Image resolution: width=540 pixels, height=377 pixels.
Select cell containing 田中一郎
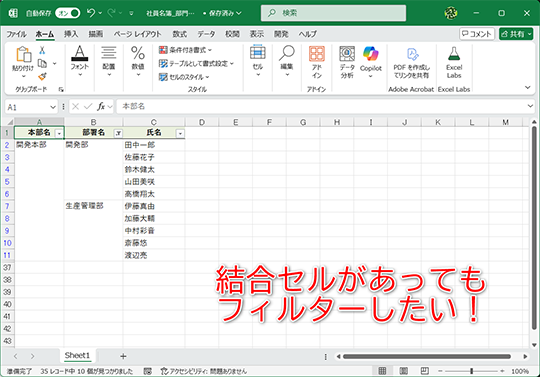[x=154, y=145]
